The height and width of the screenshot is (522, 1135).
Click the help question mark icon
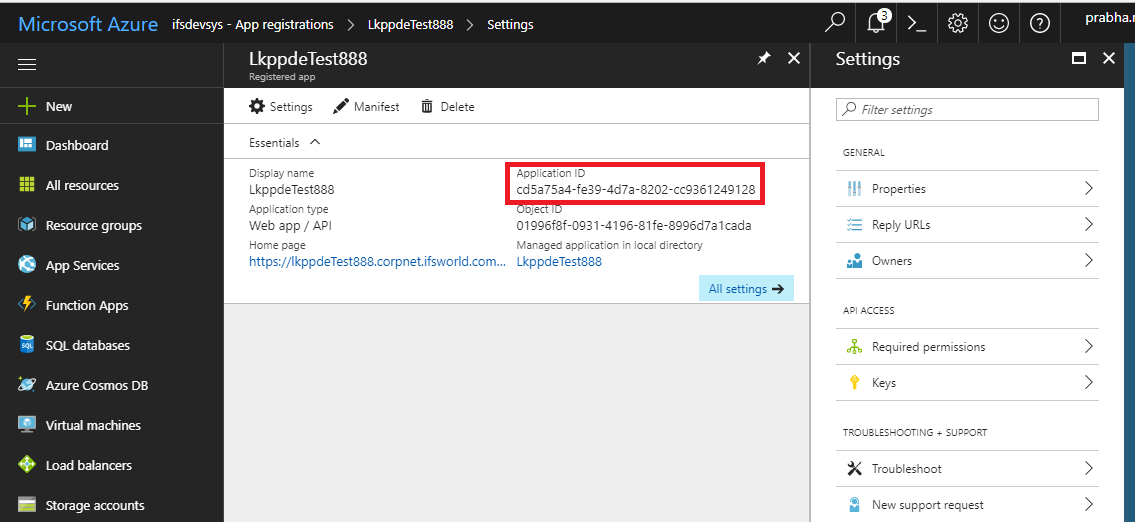click(x=1039, y=23)
